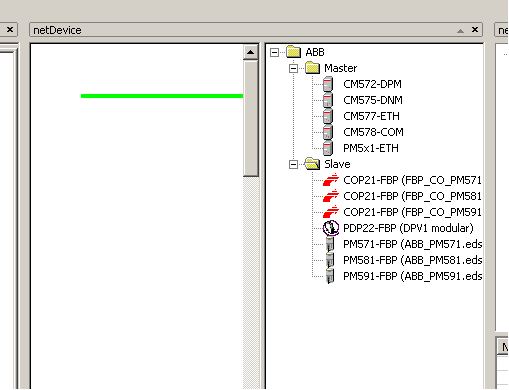Select the PDP22-FBP DPV1 modular icon
Viewport: 509px width, 390px height.
(x=331, y=228)
